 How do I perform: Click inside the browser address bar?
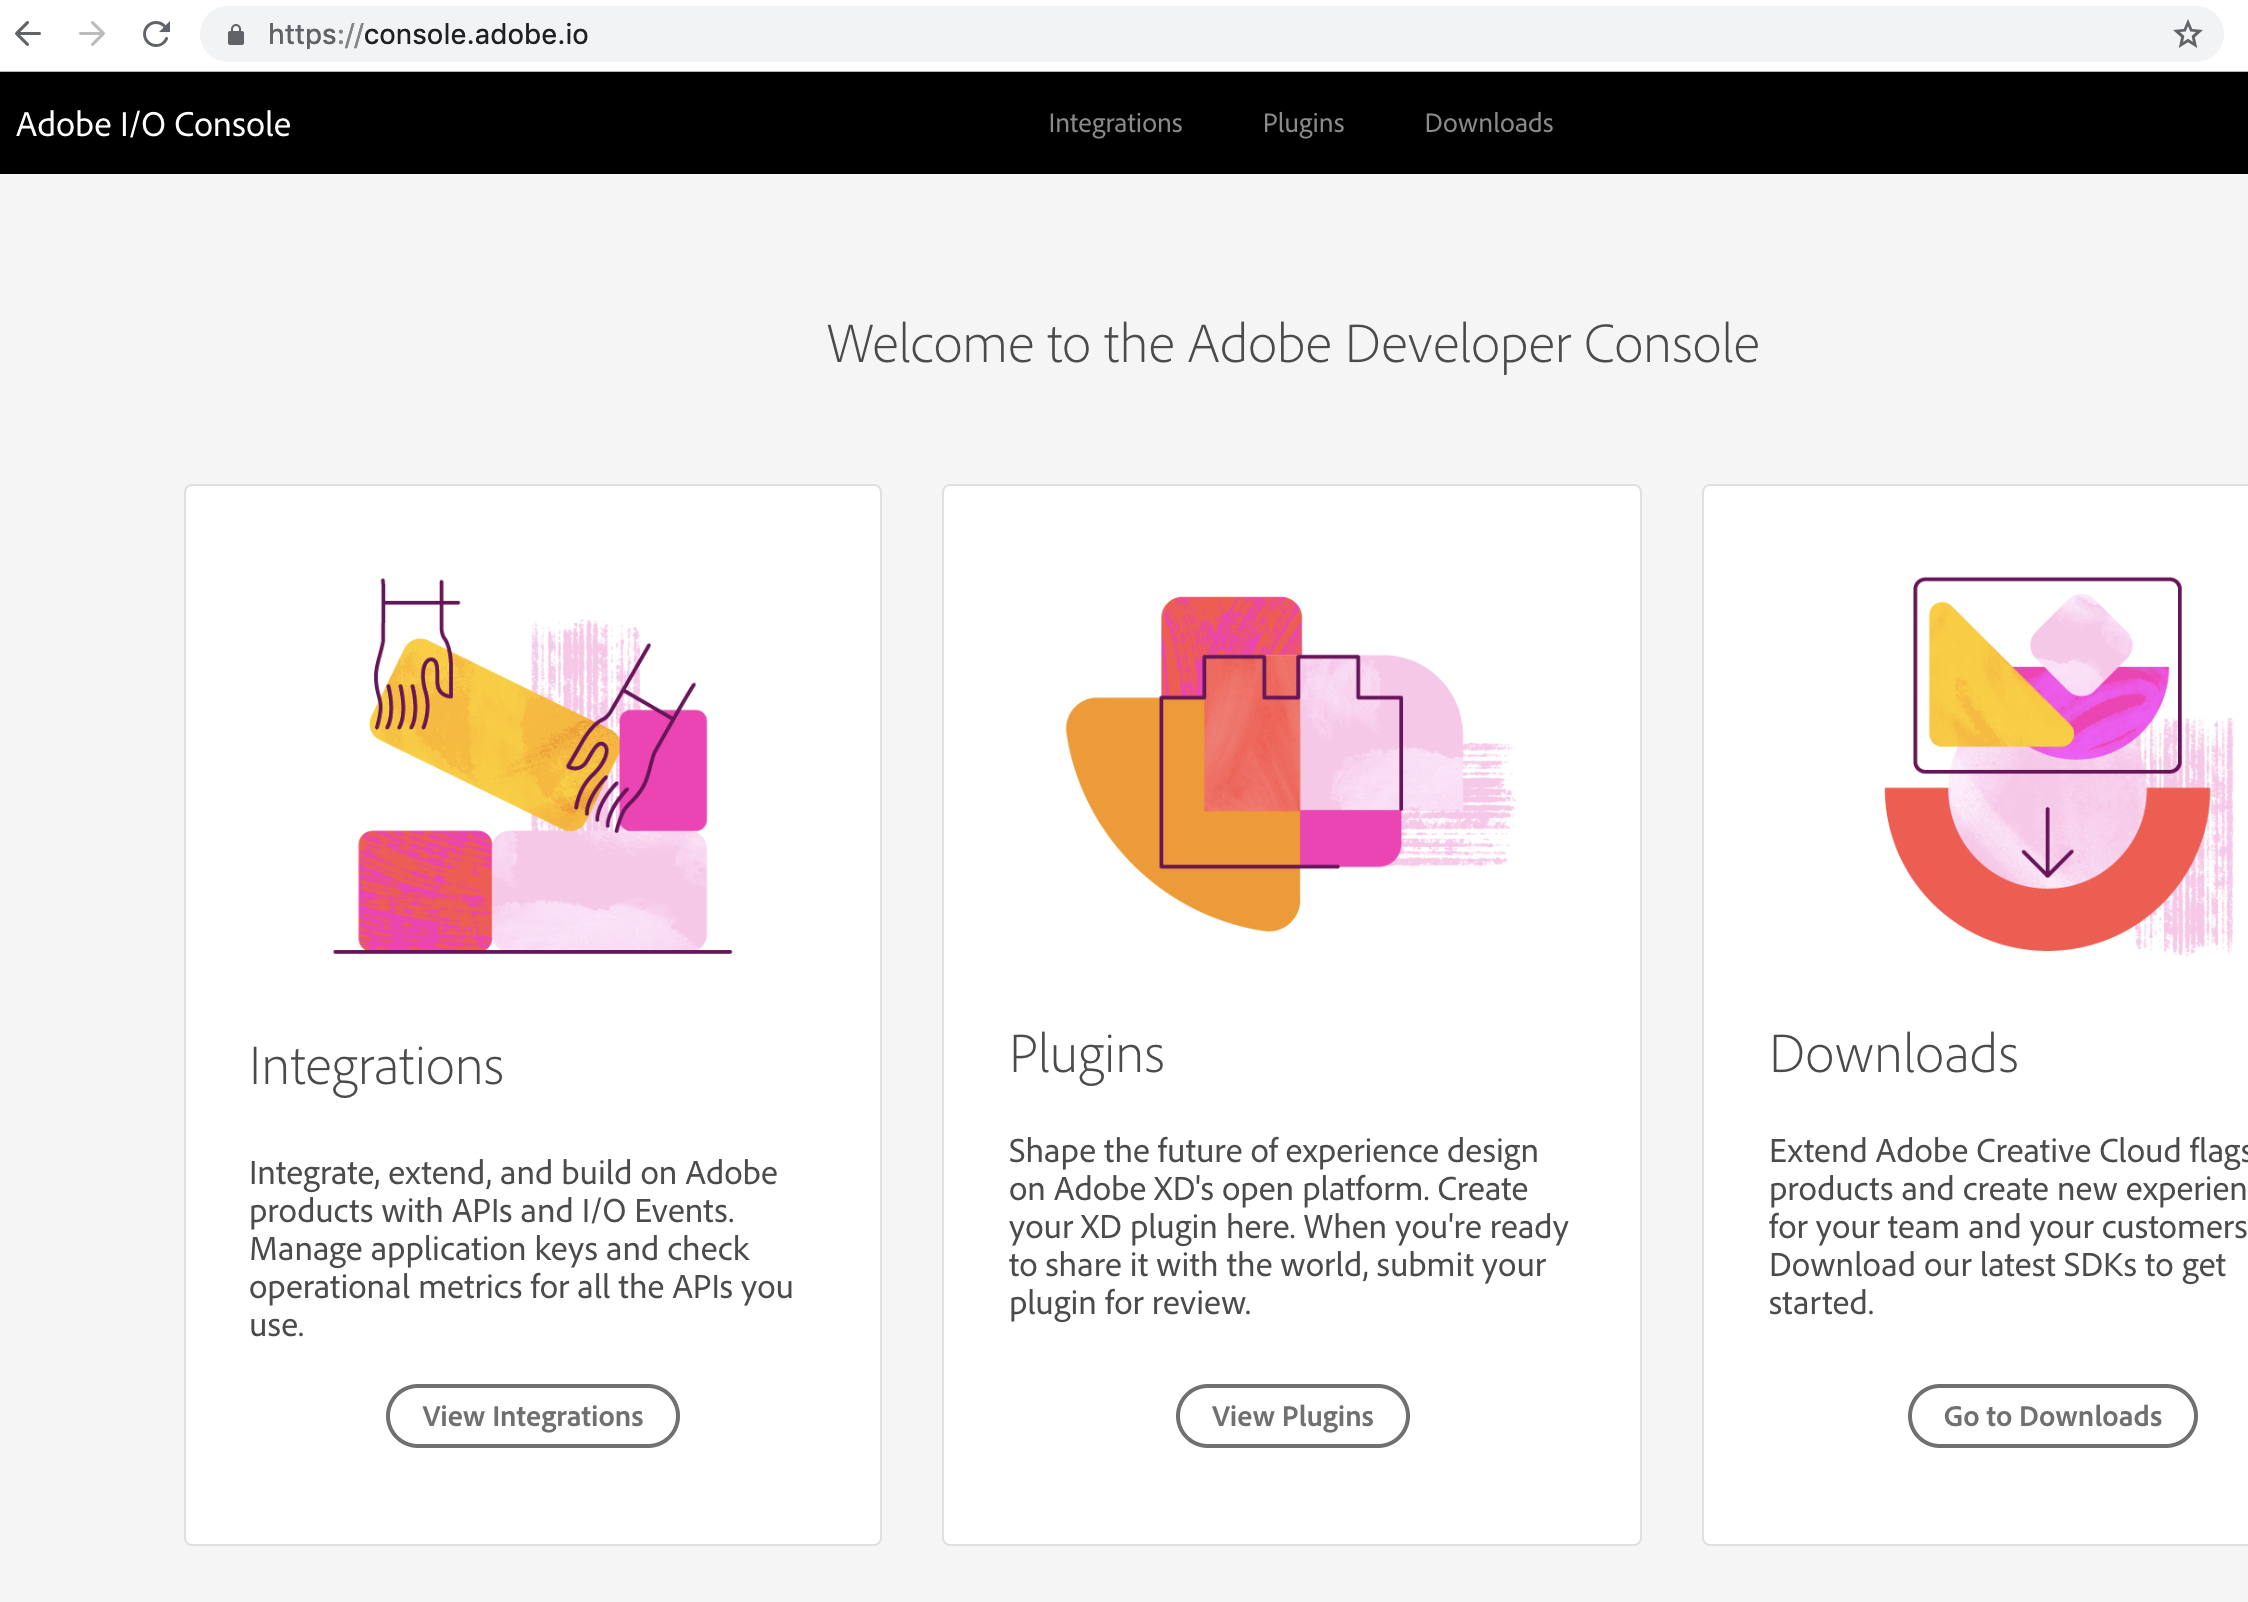tap(700, 35)
